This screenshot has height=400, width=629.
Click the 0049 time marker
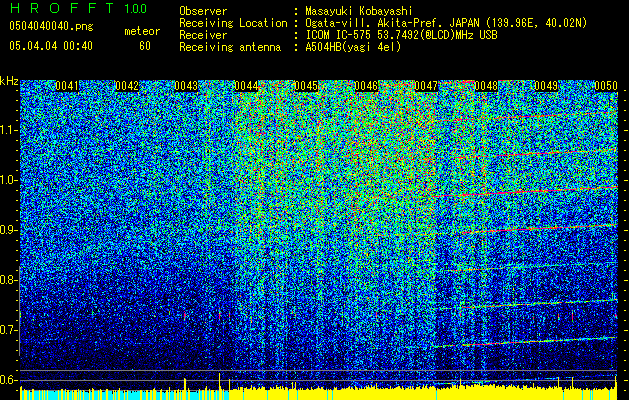pyautogui.click(x=546, y=86)
